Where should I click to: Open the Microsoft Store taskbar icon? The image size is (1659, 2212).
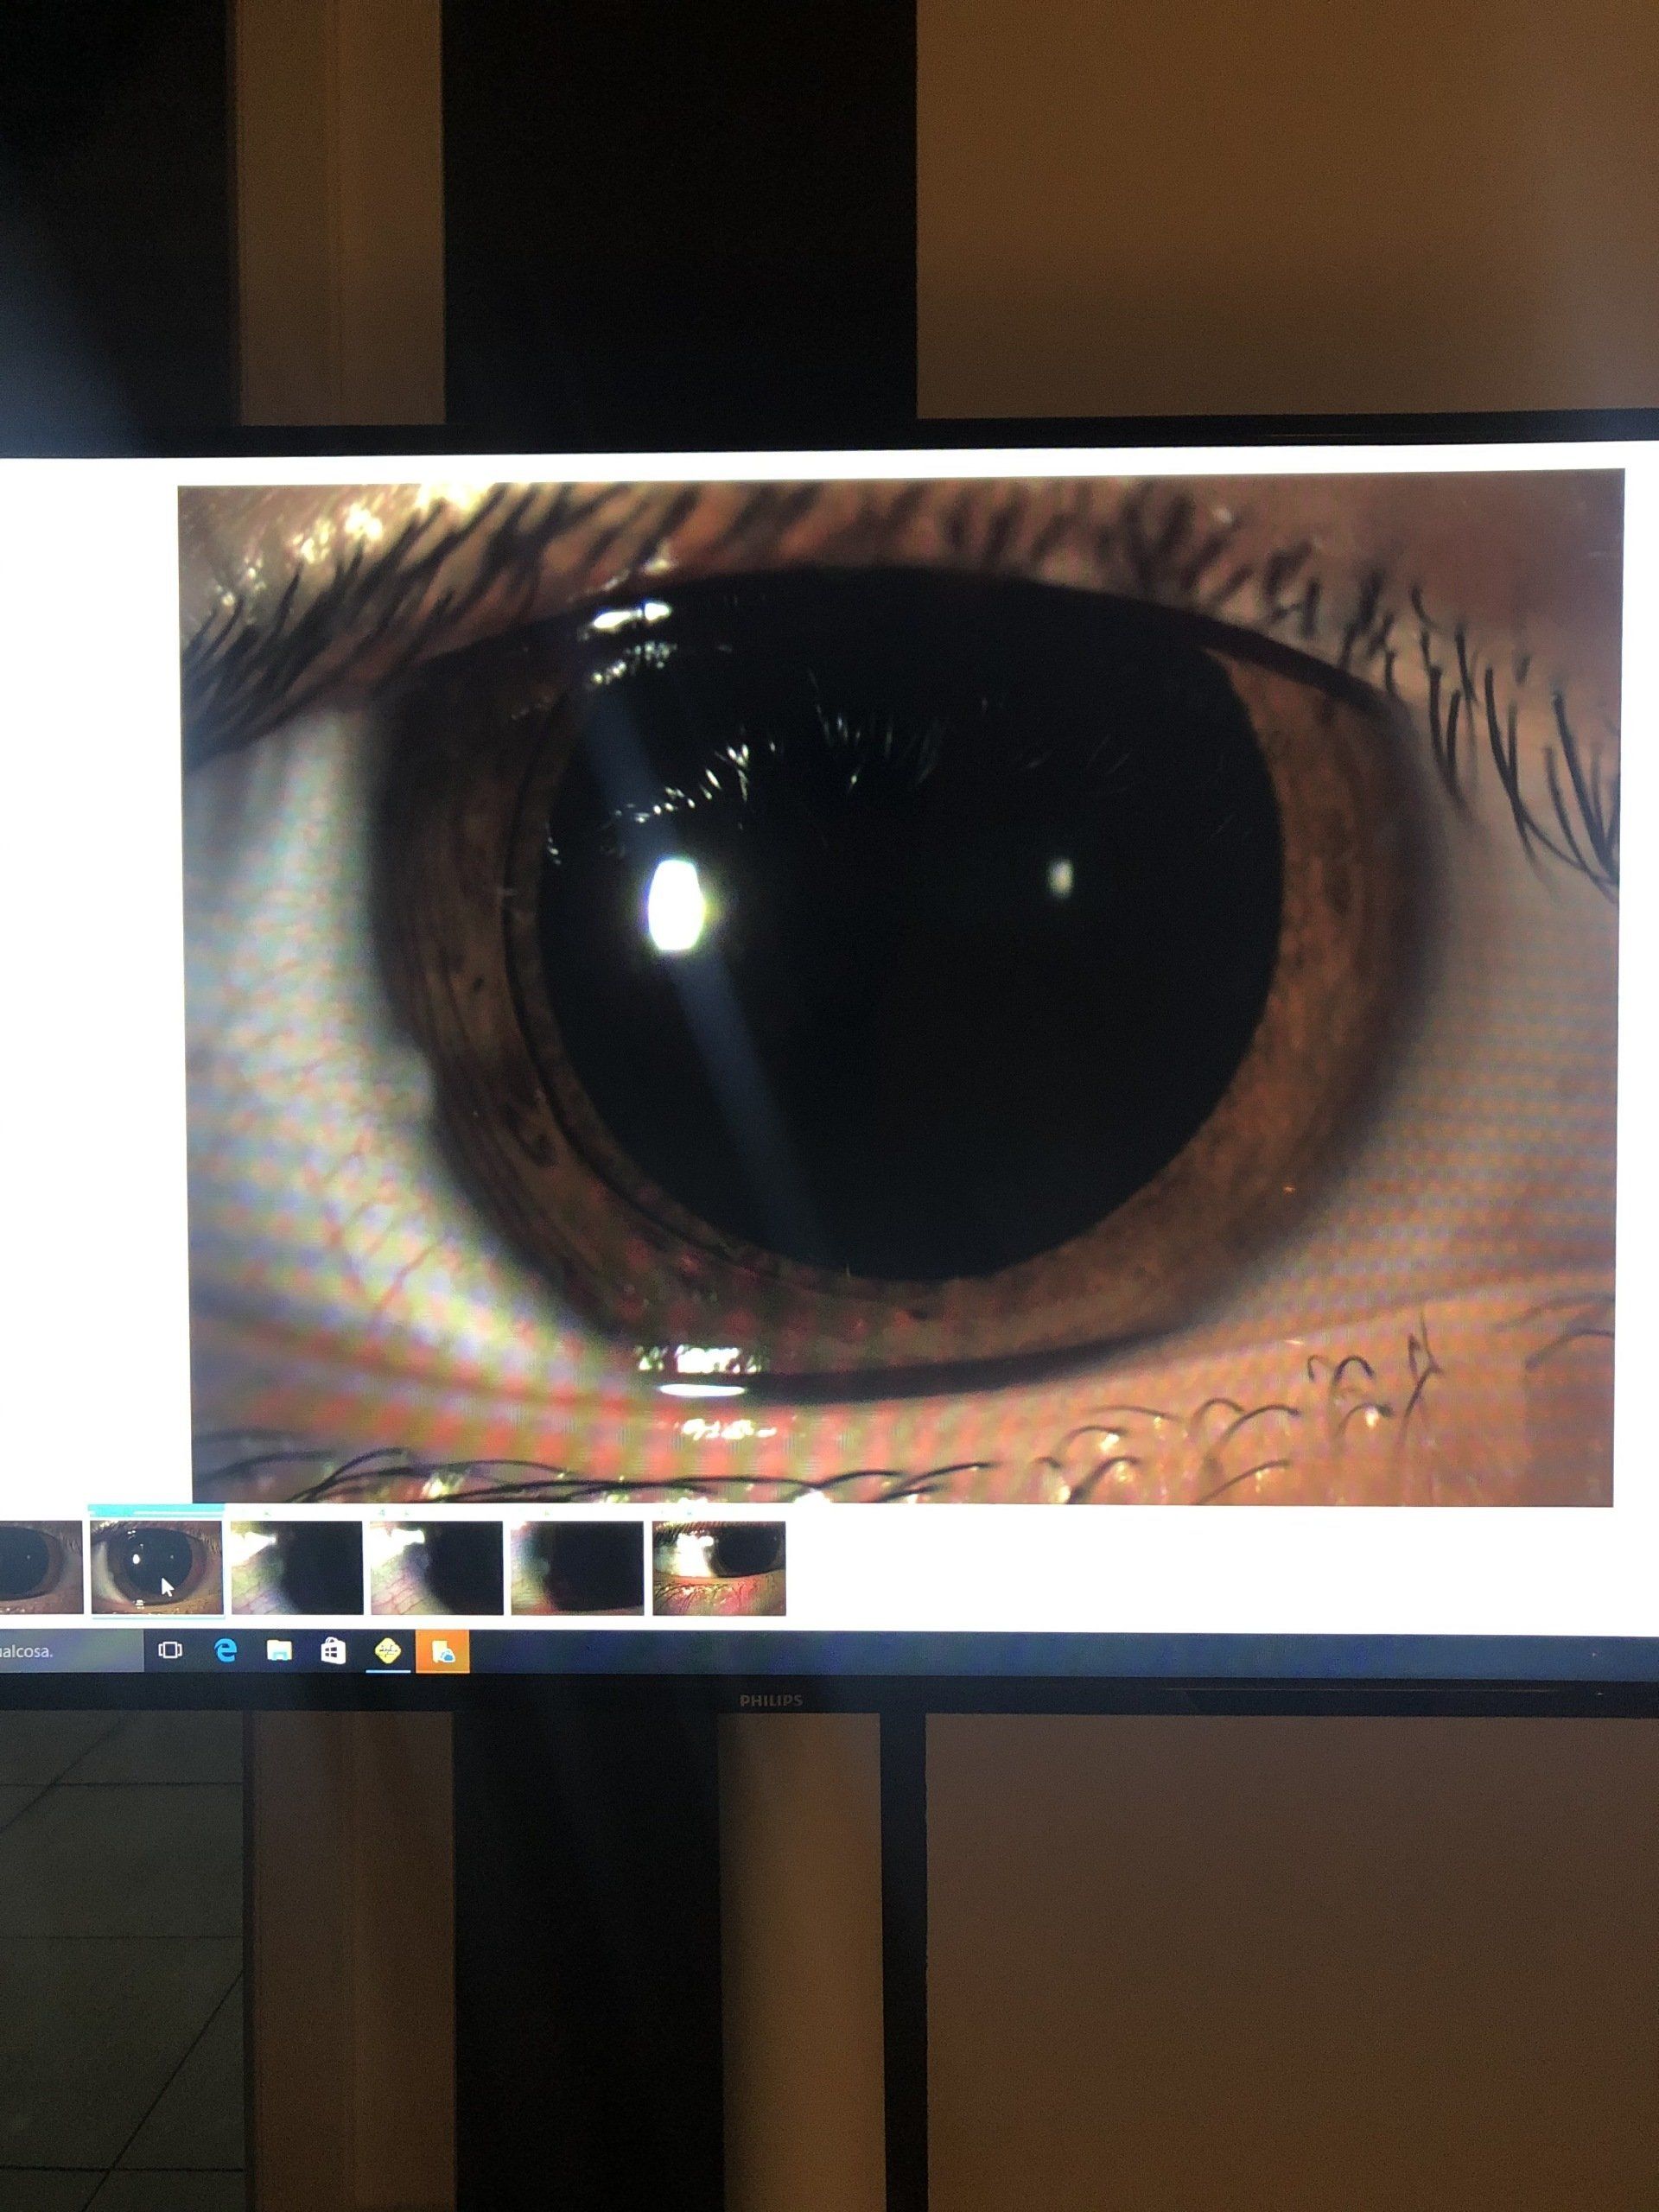coord(333,1651)
